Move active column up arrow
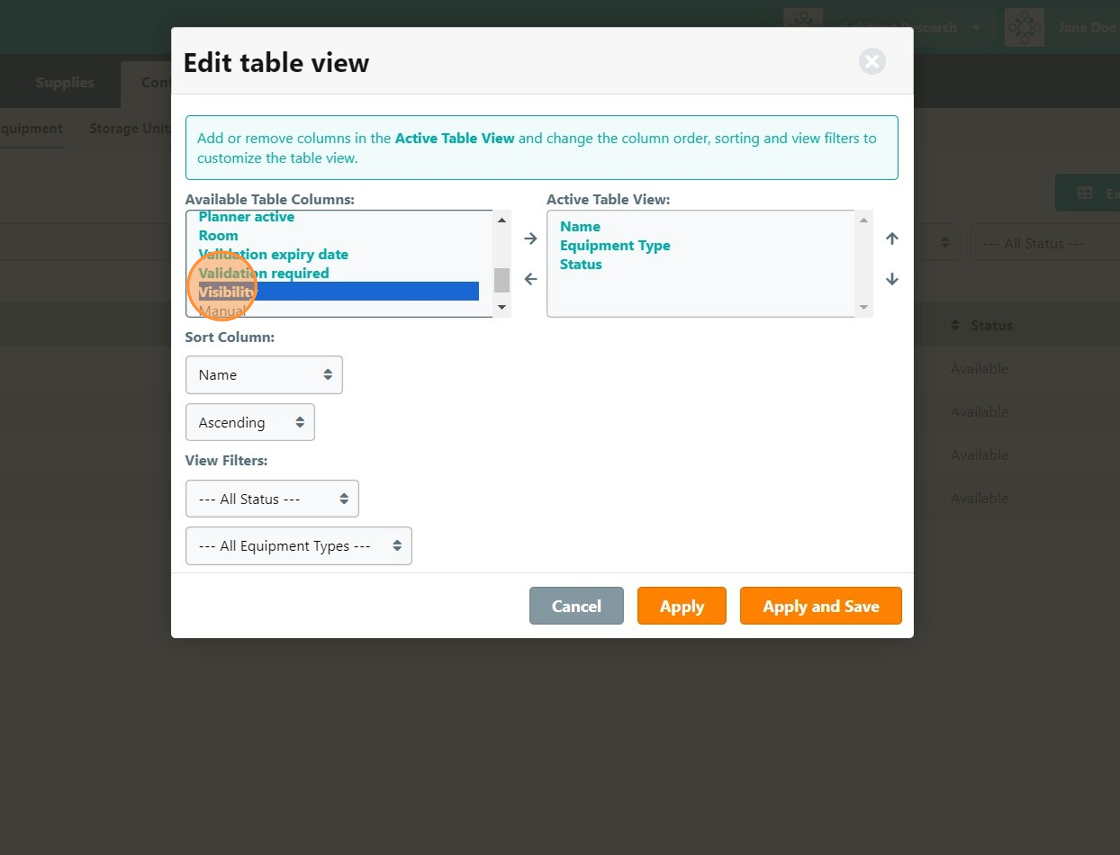Viewport: 1120px width, 855px height. [x=892, y=239]
